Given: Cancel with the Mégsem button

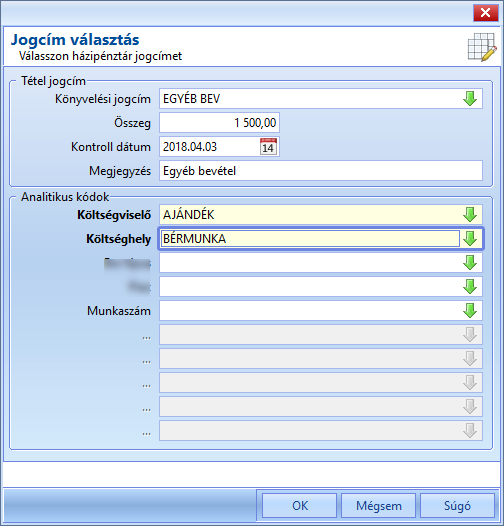Looking at the screenshot, I should (x=379, y=506).
